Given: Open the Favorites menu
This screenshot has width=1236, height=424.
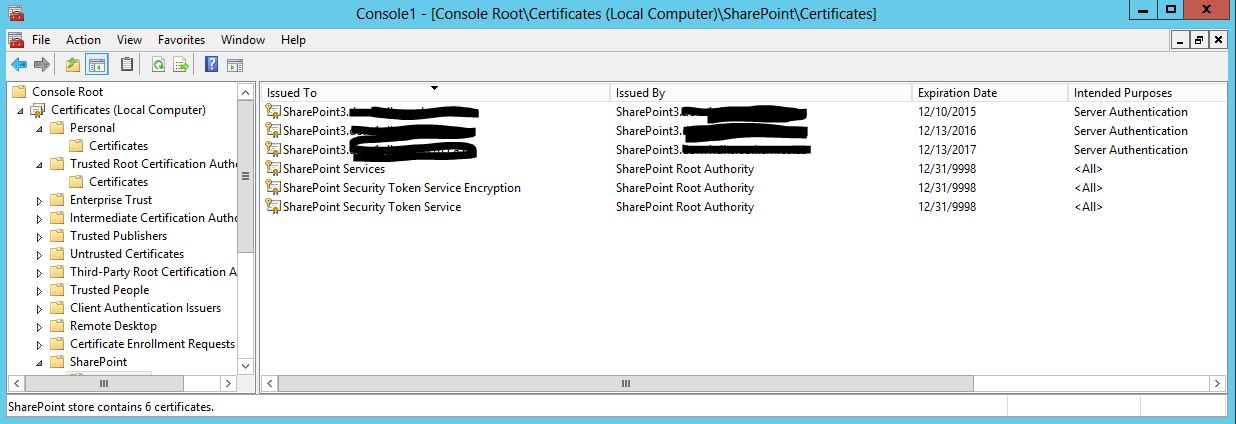Looking at the screenshot, I should 181,40.
